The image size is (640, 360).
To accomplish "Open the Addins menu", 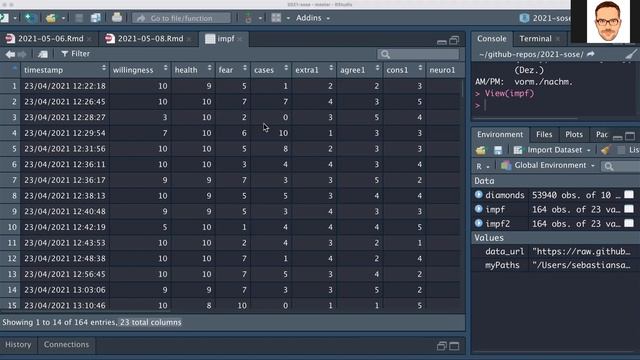I will pyautogui.click(x=313, y=18).
